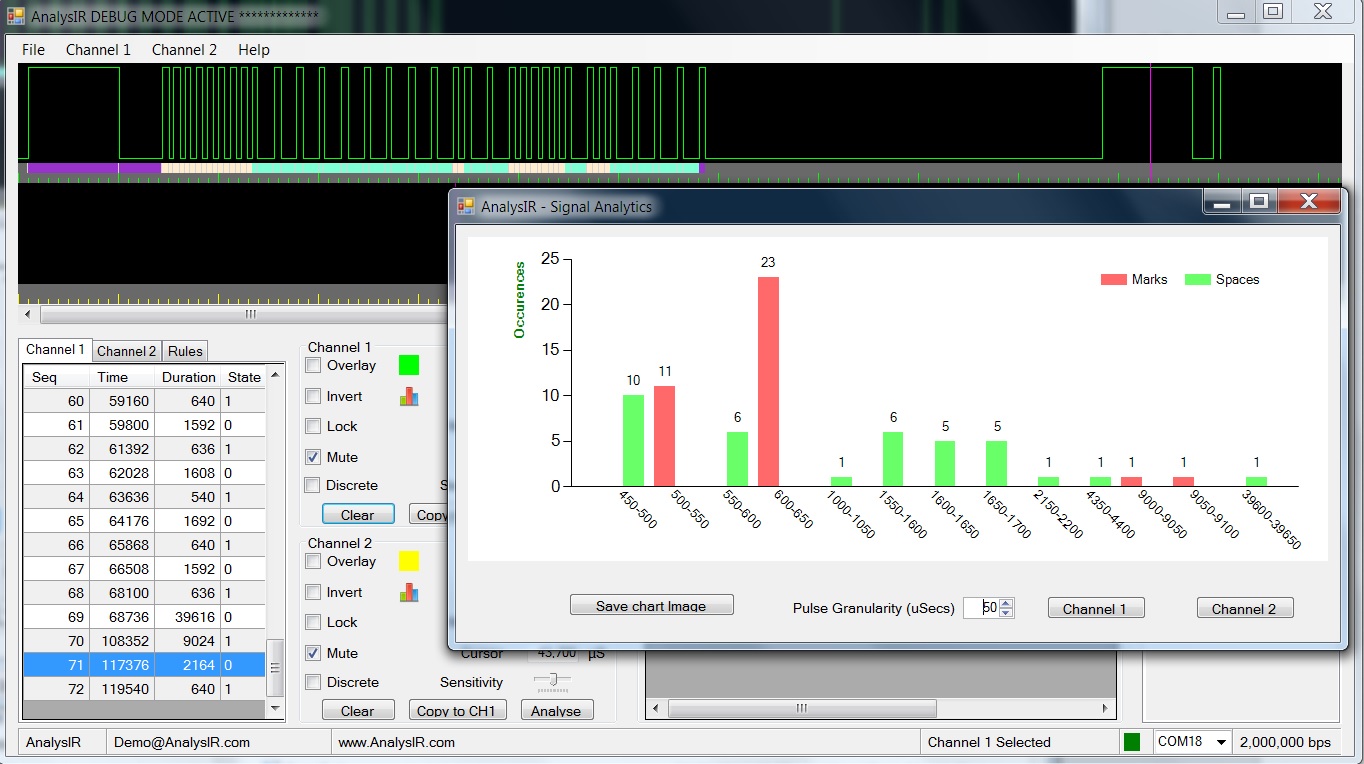
Task: Select sequence row 69 in the table
Action: point(144,617)
